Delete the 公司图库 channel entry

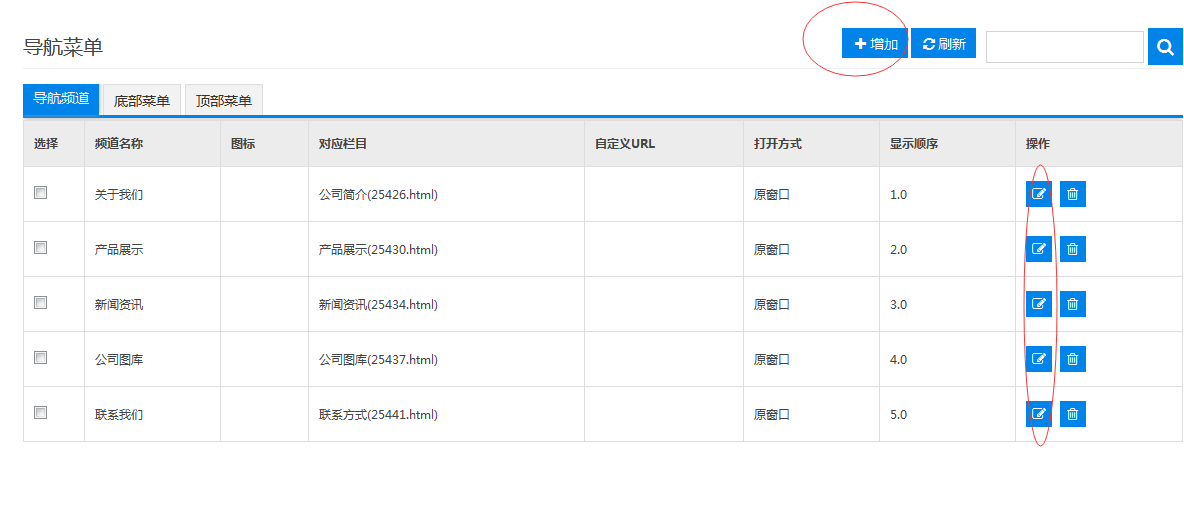pyautogui.click(x=1072, y=359)
